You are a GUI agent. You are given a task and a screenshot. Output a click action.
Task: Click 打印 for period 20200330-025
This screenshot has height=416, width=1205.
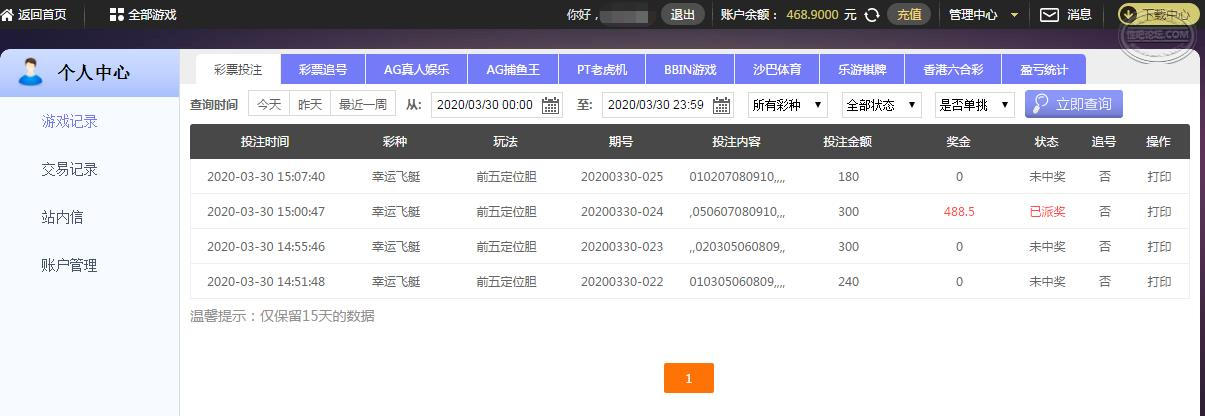(1159, 177)
